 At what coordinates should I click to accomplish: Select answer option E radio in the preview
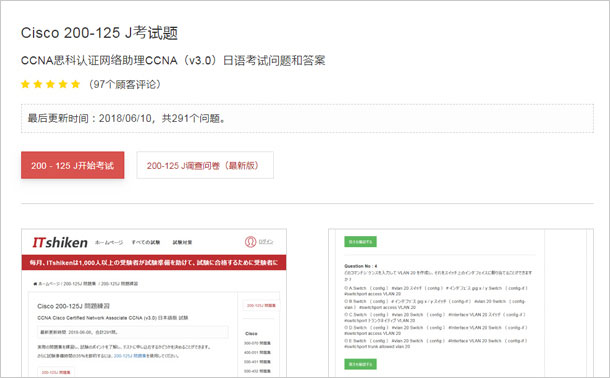coord(346,341)
